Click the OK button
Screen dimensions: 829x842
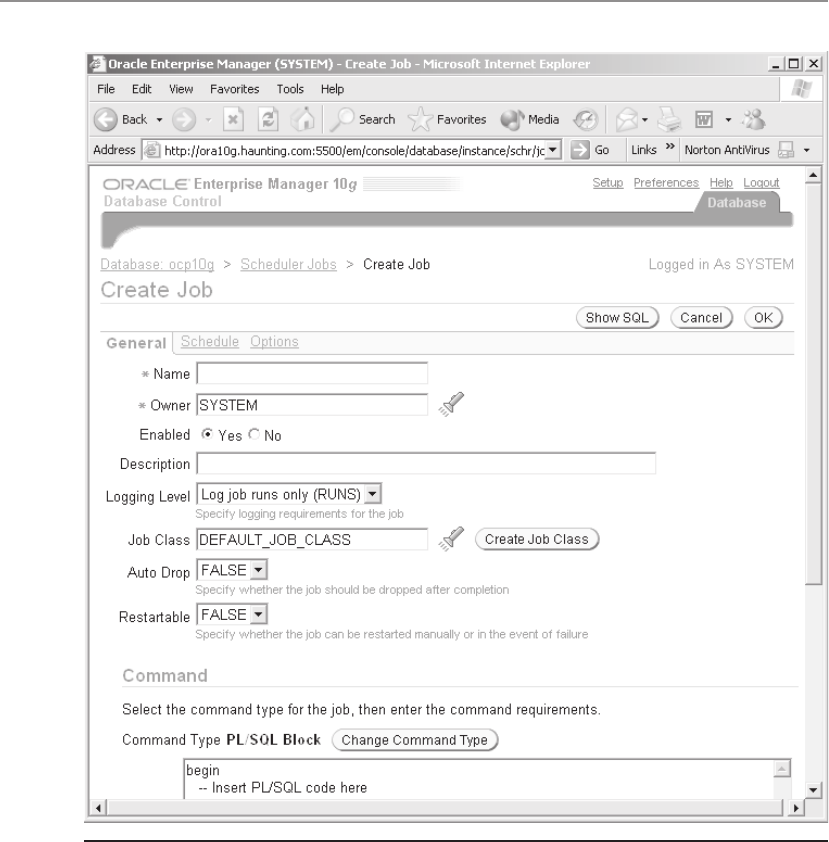763,318
